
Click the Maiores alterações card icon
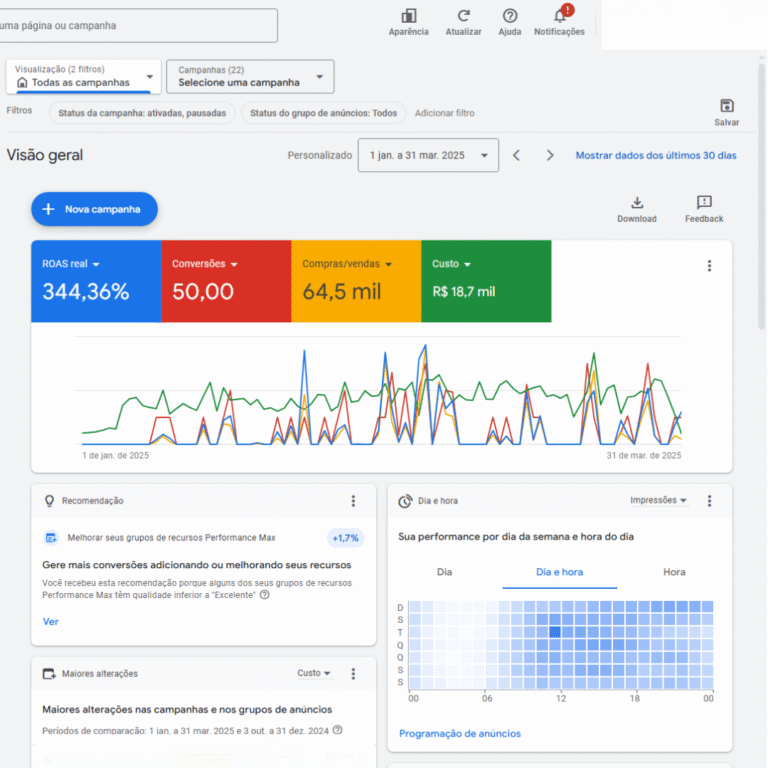pos(49,673)
